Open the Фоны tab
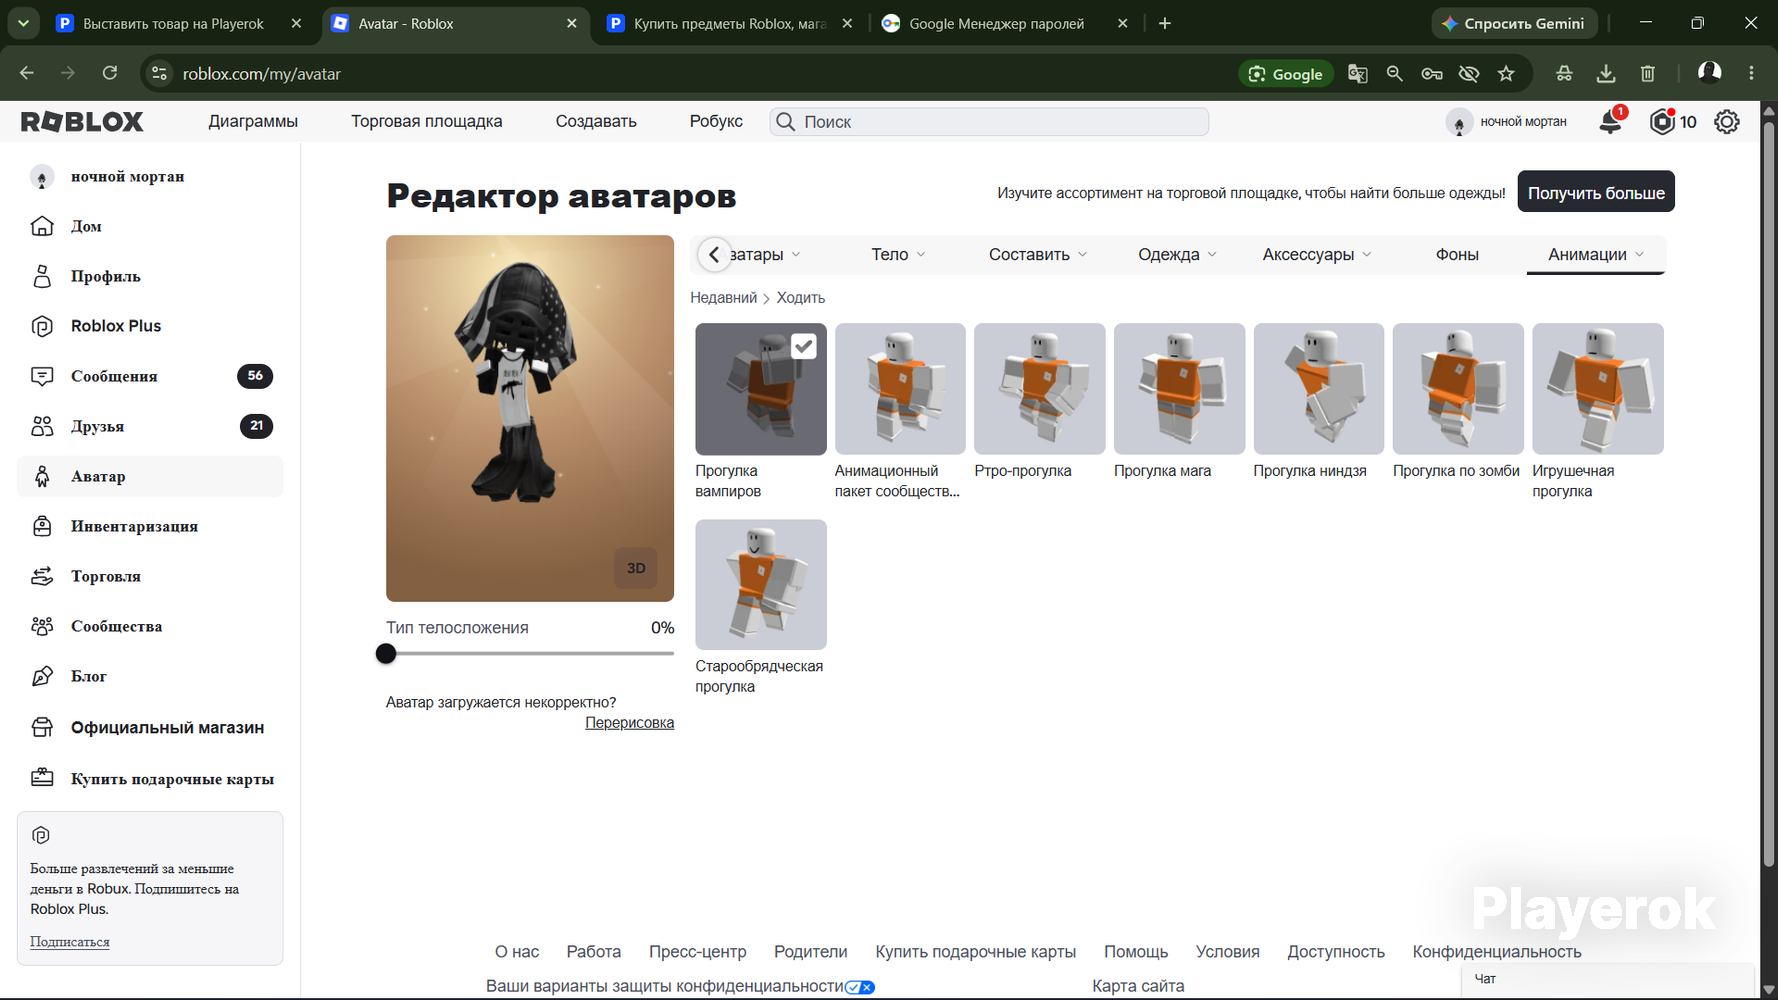This screenshot has height=1000, width=1778. 1457,254
